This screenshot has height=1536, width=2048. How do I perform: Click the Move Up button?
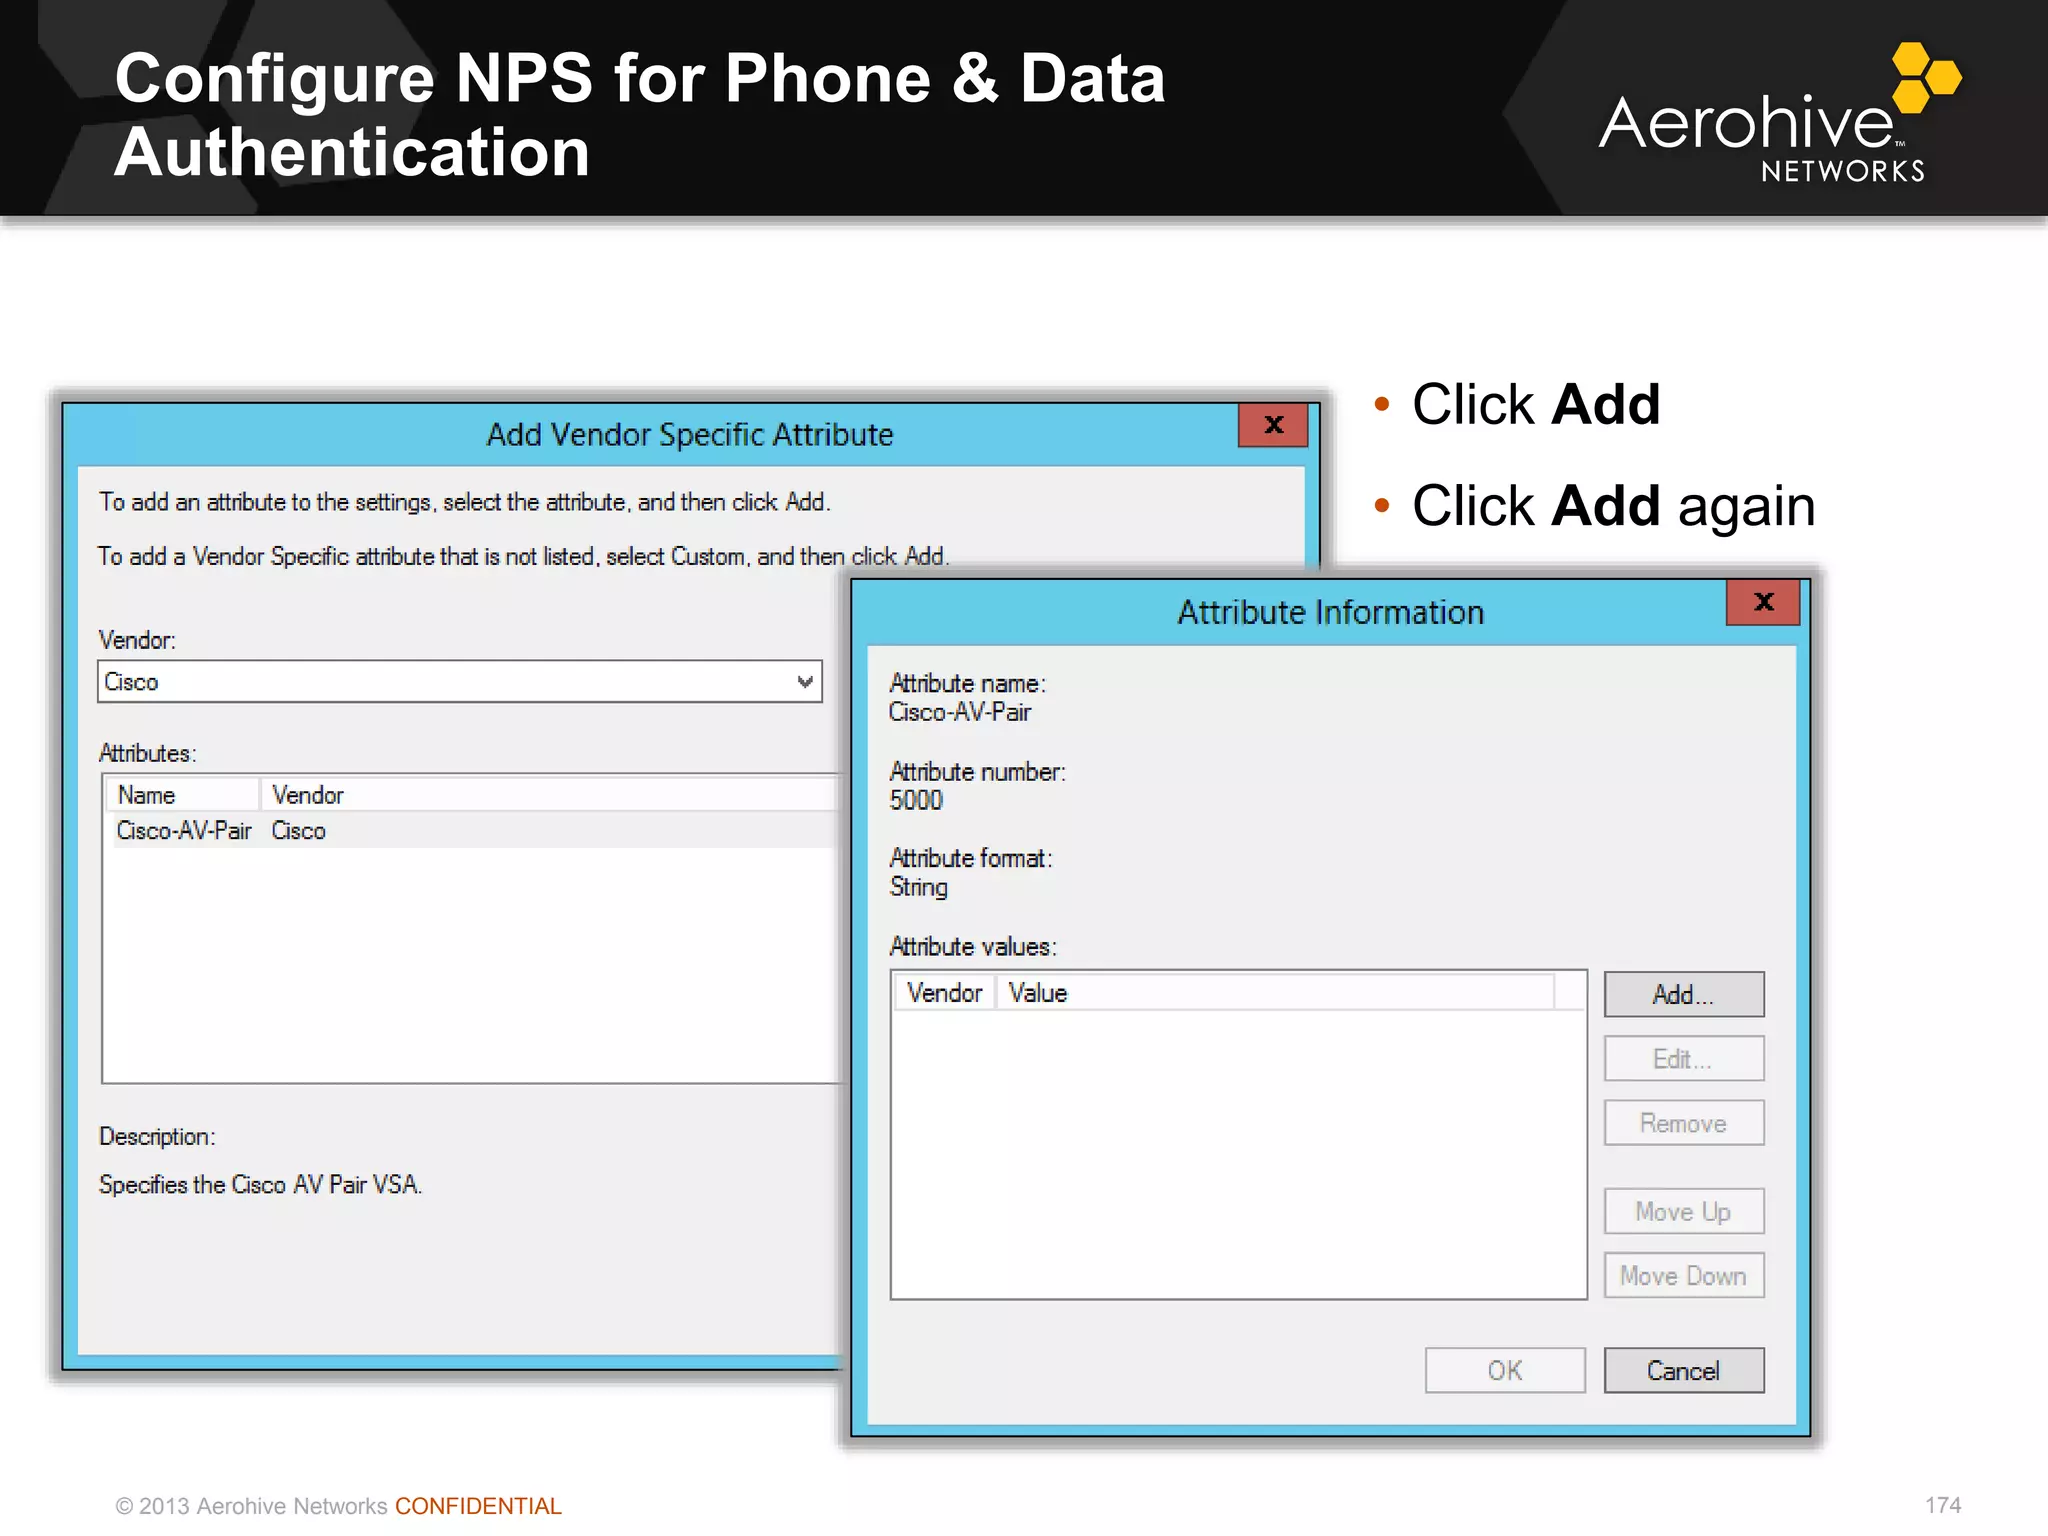coord(1684,1211)
